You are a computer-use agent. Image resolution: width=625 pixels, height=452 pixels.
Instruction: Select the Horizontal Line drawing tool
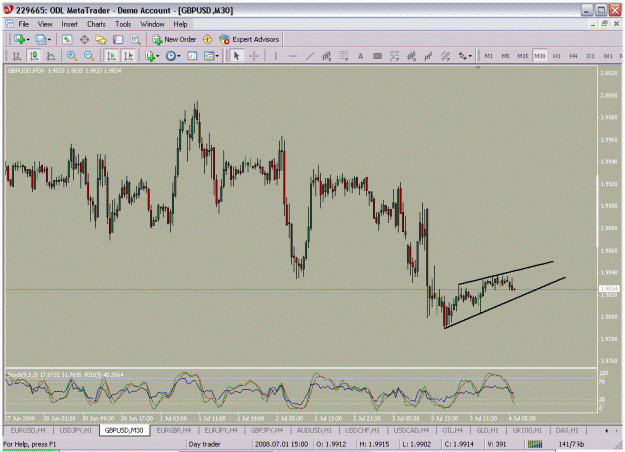293,56
